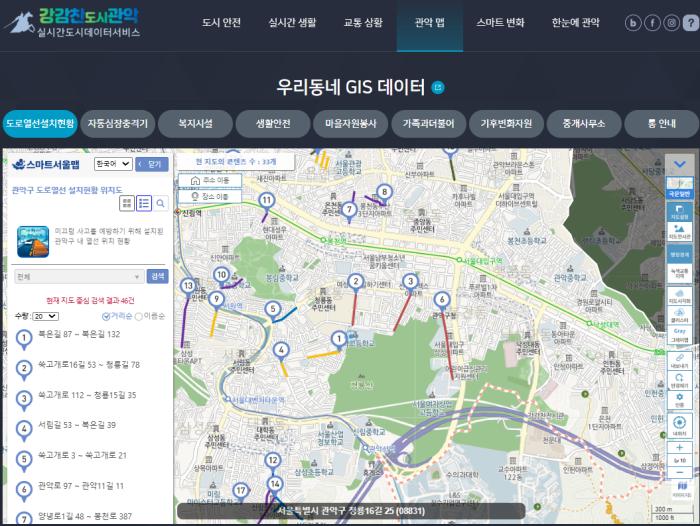Click the question mark help icon
700x526 pixels.
[x=691, y=23]
